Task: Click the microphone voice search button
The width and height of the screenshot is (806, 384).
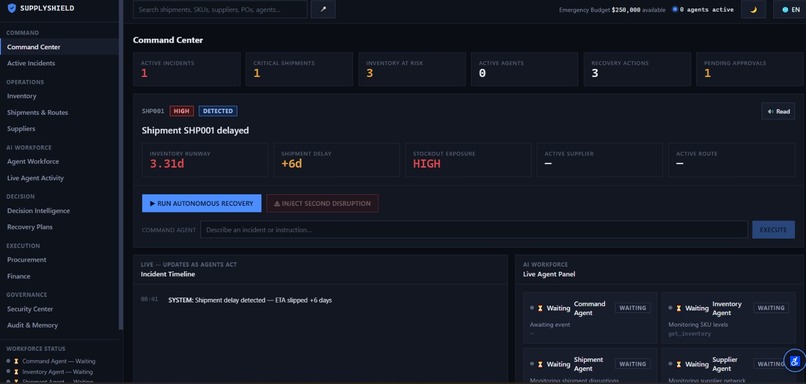Action: 323,9
